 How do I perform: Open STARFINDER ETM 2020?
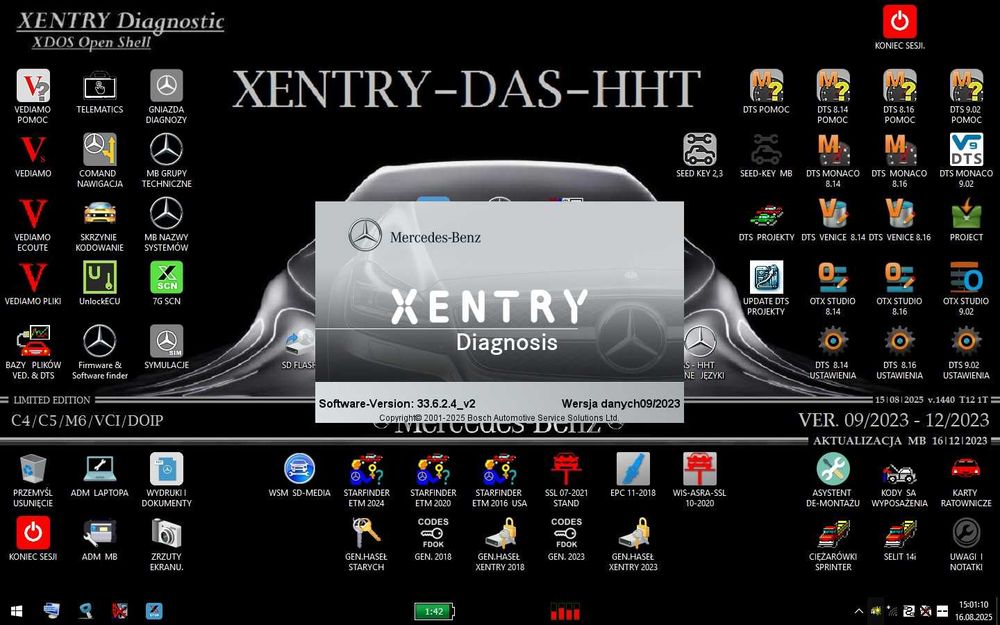[x=433, y=469]
